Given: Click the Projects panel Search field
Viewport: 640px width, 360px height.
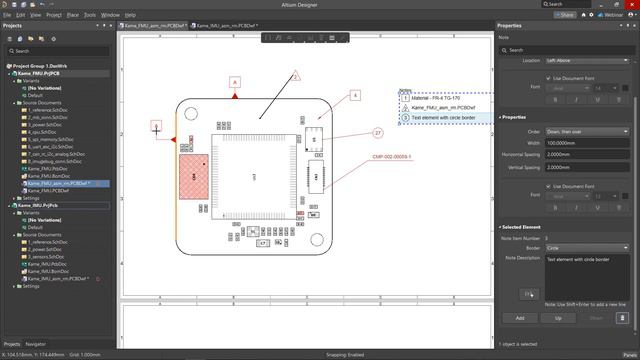Looking at the screenshot, I should point(58,51).
